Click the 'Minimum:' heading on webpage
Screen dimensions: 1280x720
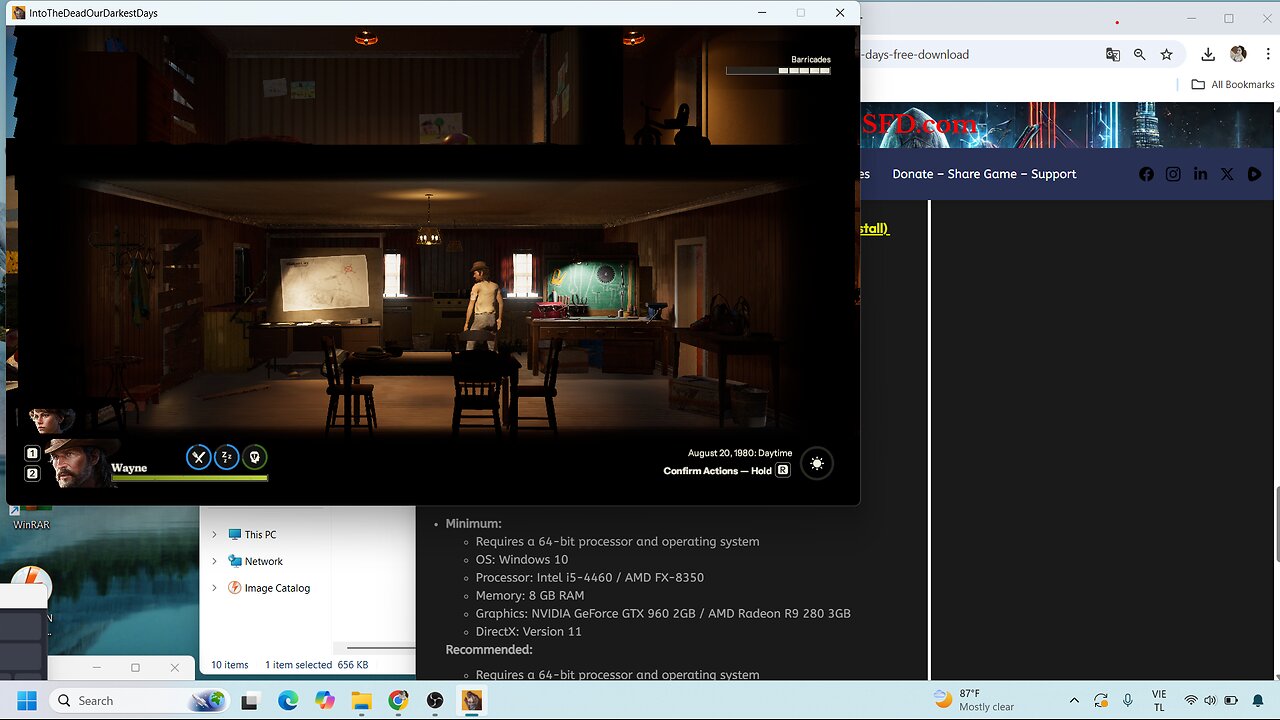click(474, 523)
